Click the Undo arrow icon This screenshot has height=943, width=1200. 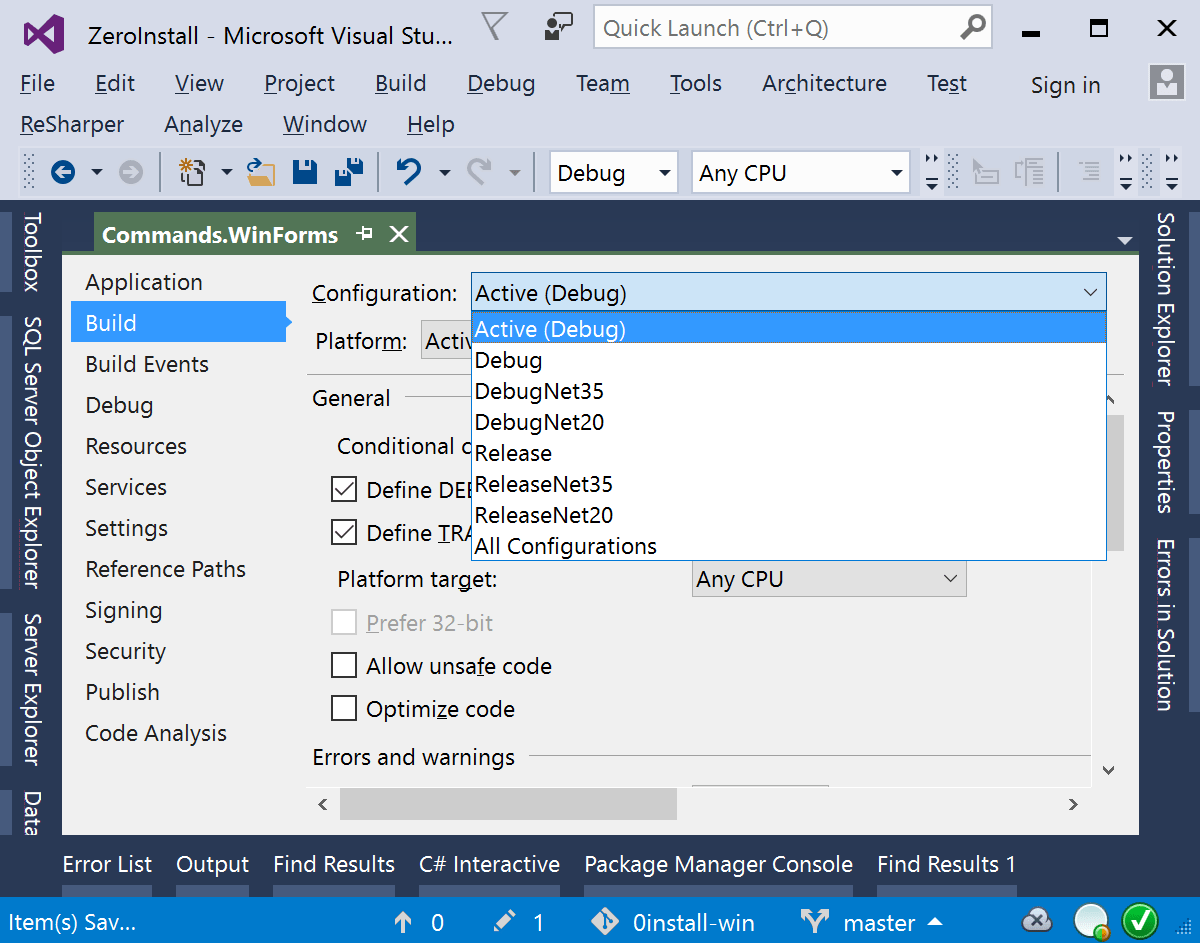409,173
